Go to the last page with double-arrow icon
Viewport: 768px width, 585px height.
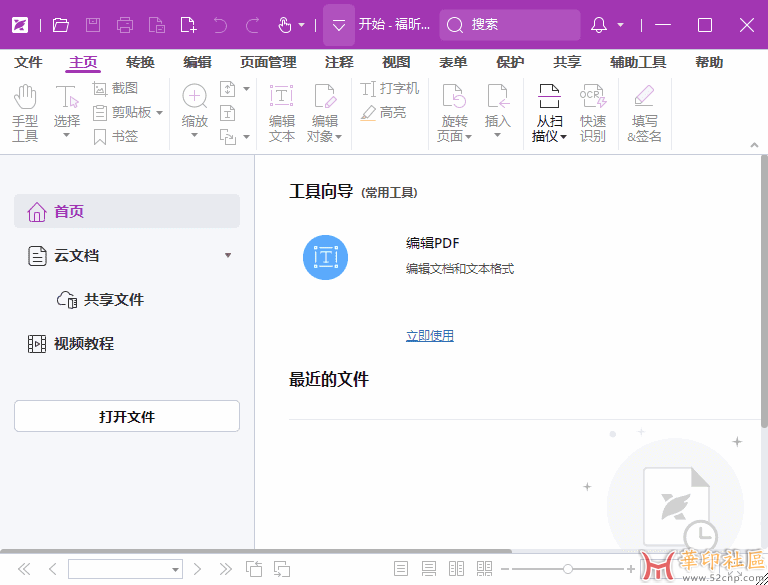tap(226, 569)
